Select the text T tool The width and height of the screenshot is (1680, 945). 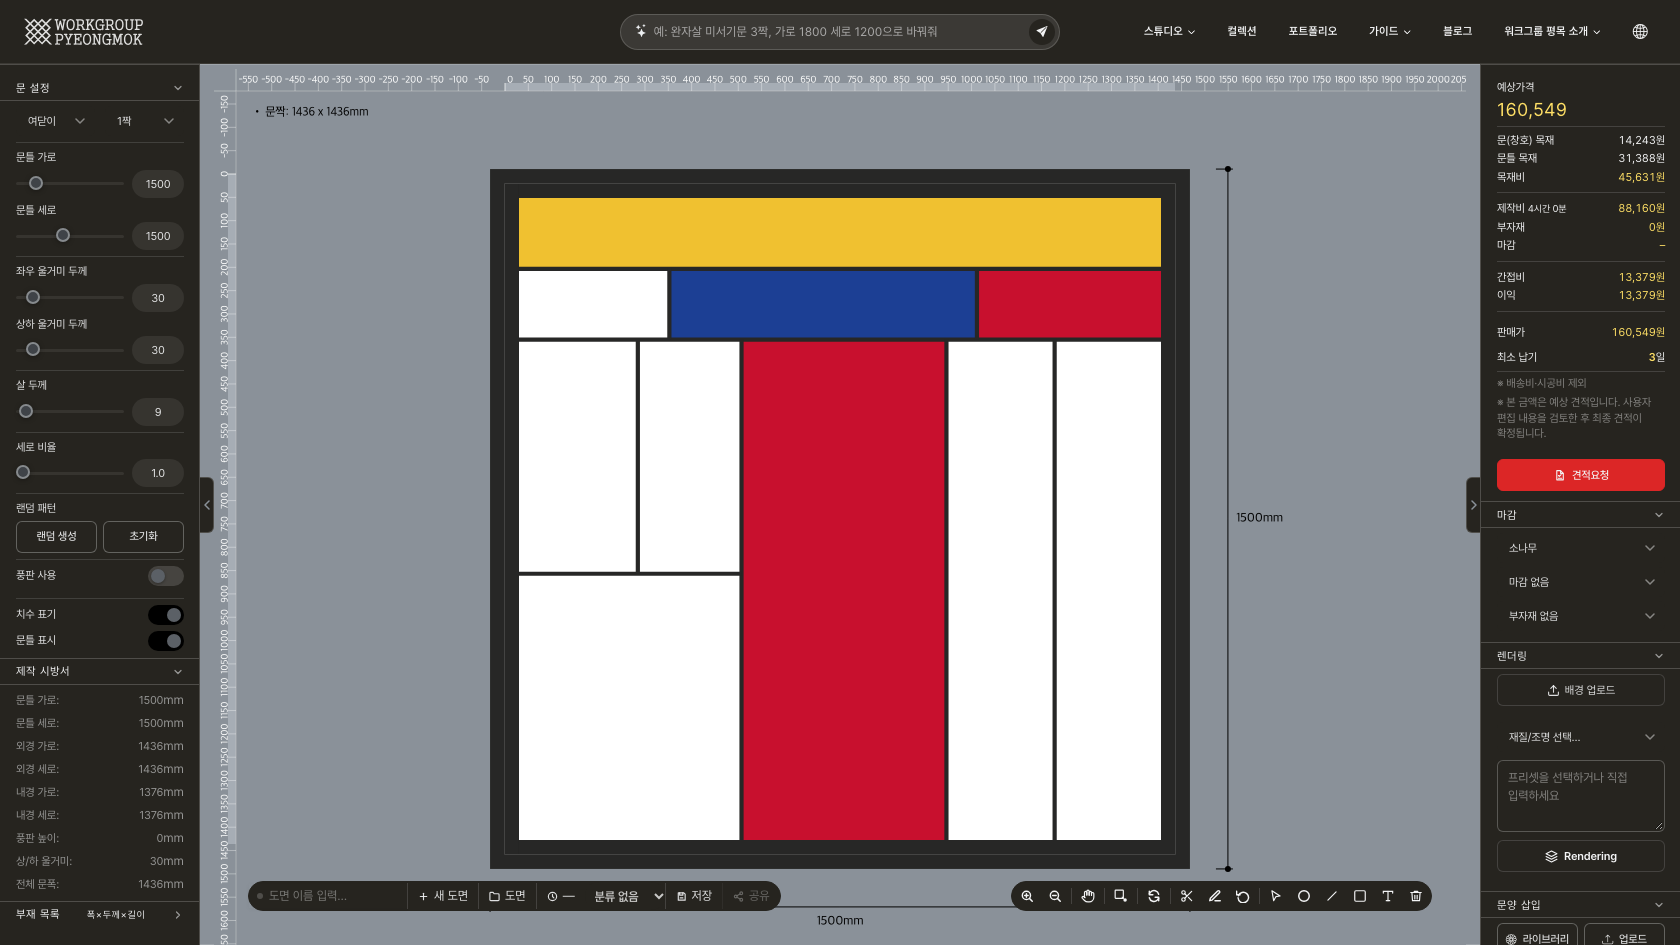tap(1388, 896)
